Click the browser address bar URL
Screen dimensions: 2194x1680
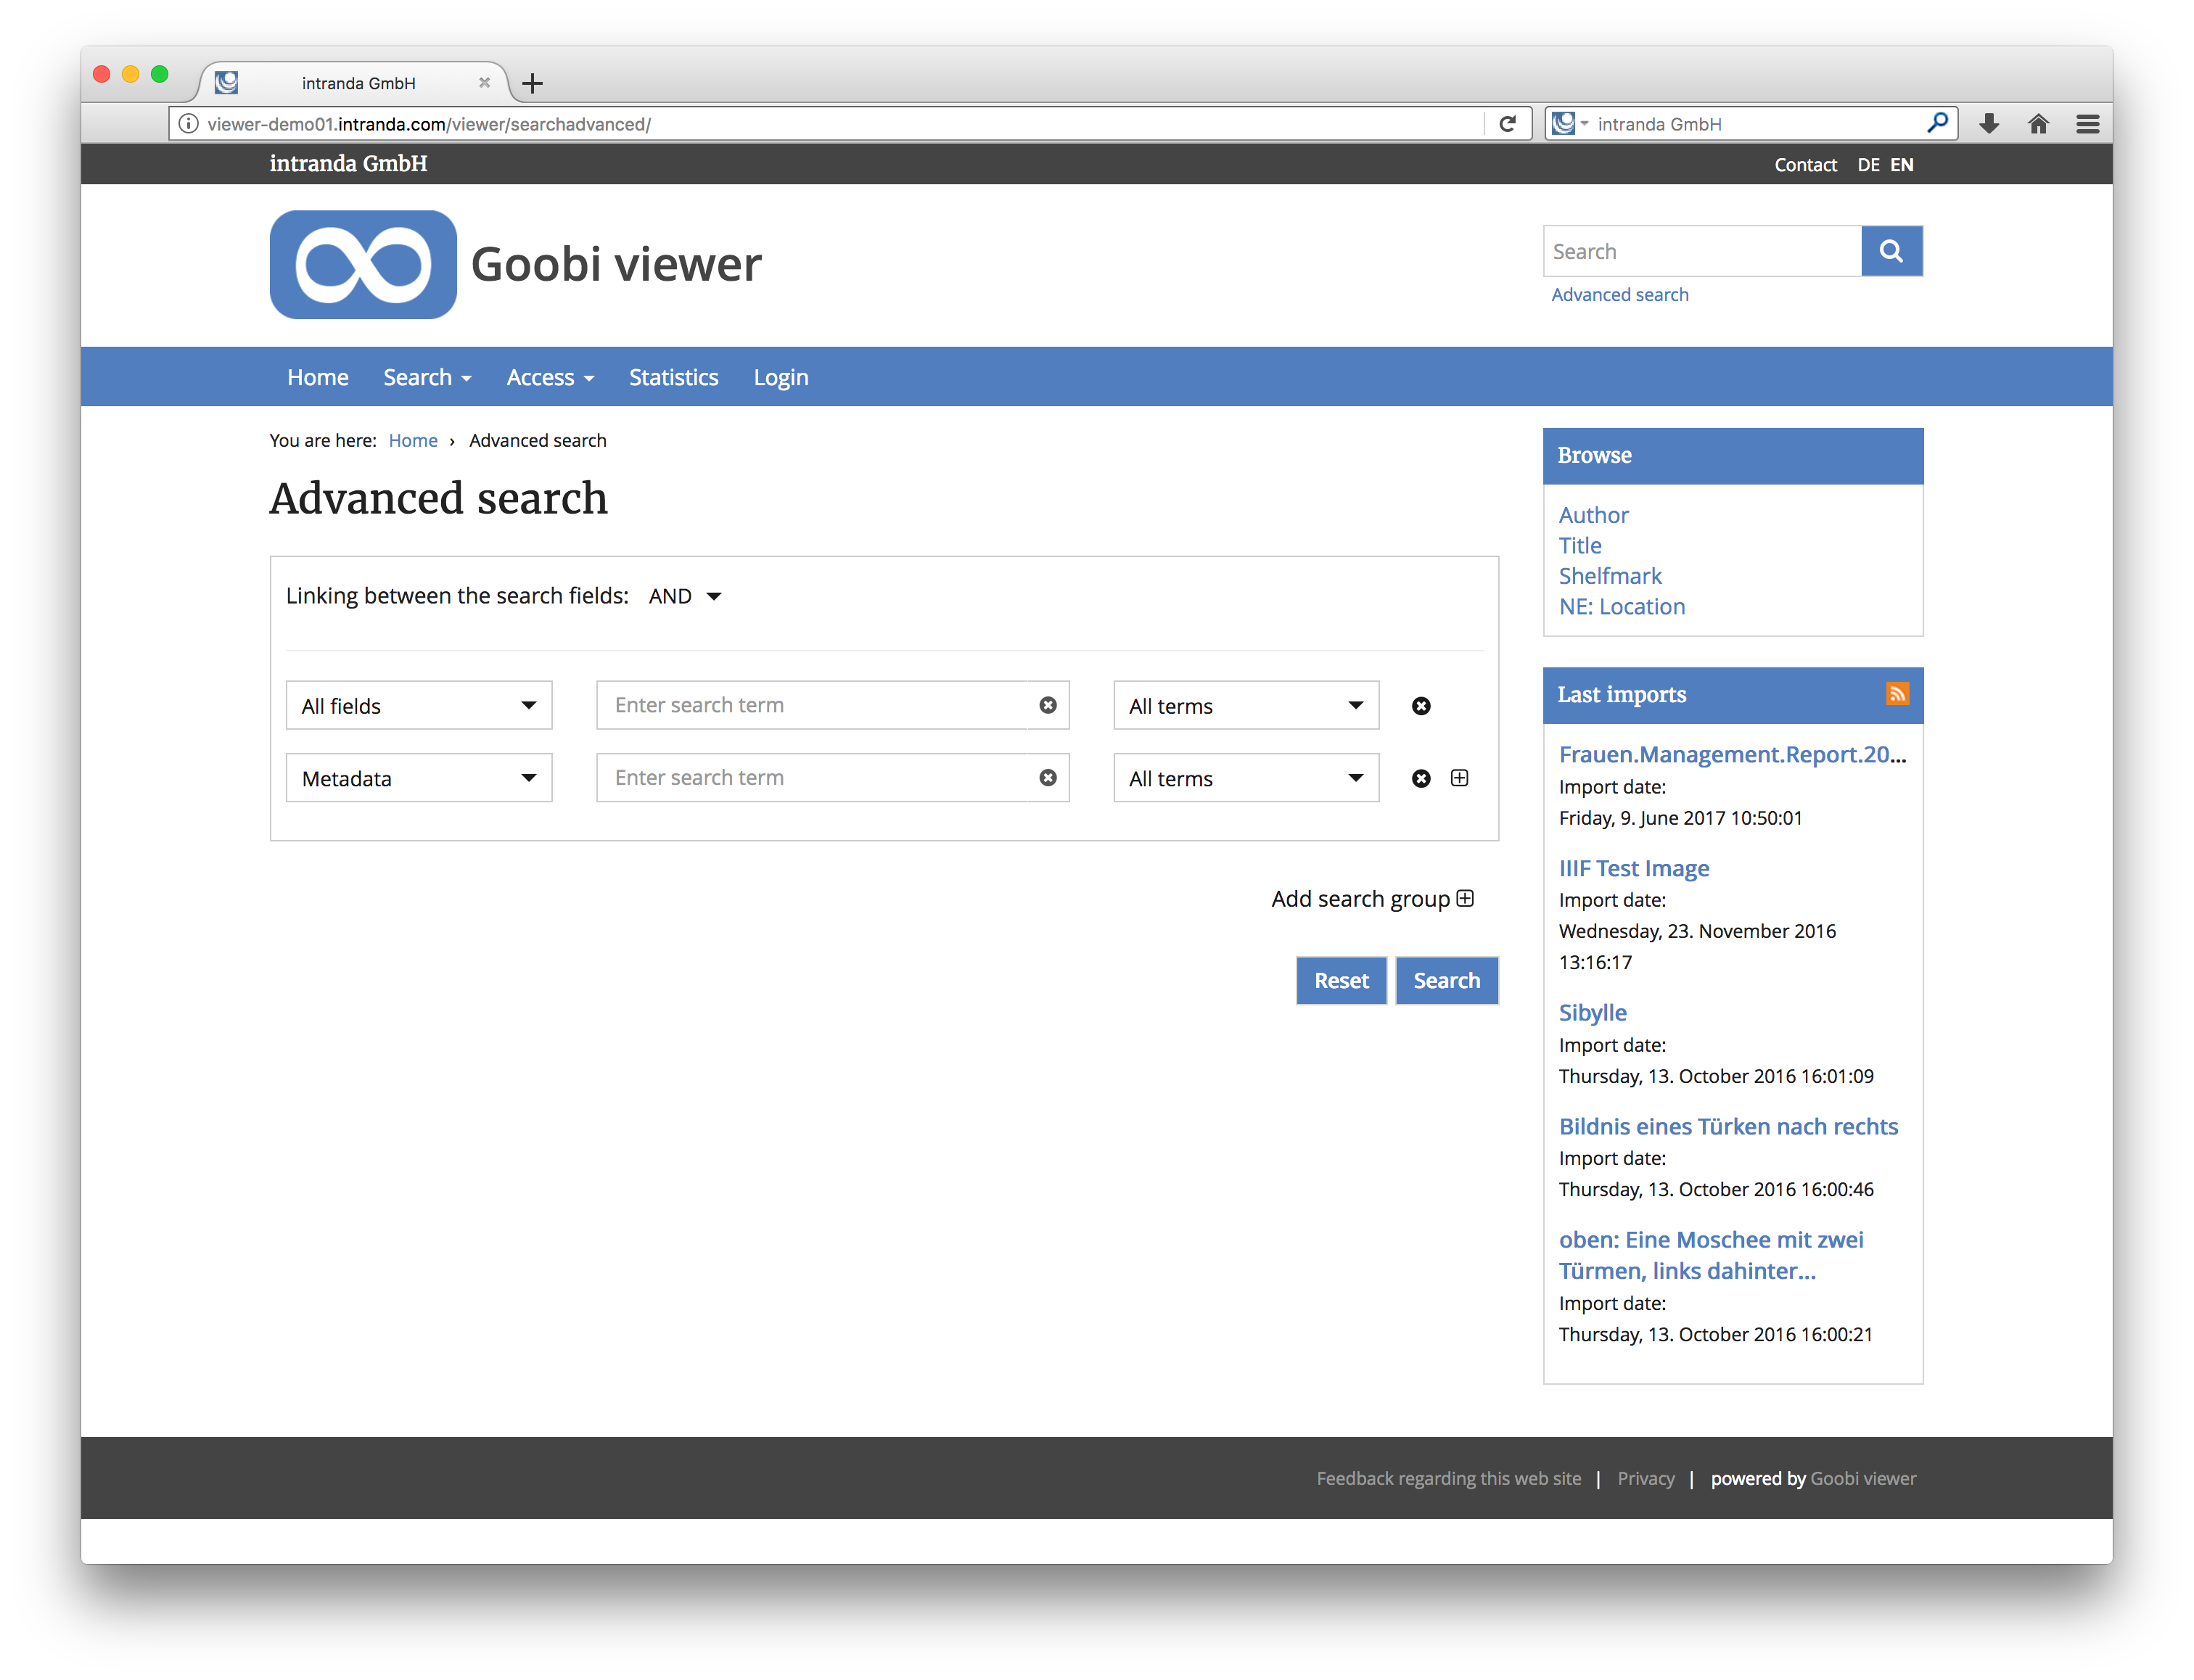click(x=429, y=124)
